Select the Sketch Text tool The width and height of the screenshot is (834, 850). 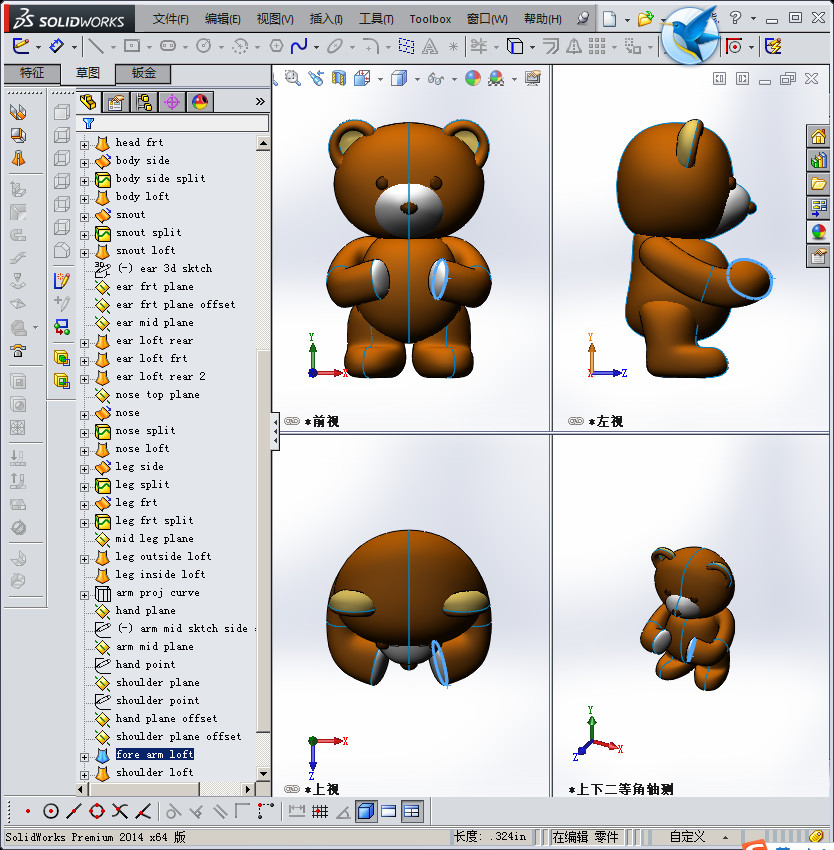pyautogui.click(x=430, y=47)
